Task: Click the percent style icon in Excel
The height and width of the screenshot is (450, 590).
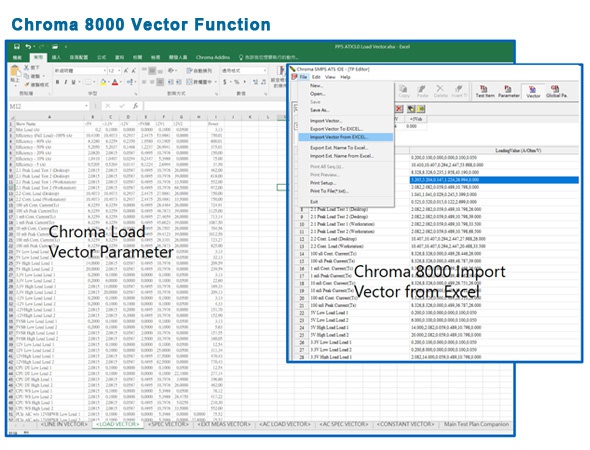Action: (237, 82)
